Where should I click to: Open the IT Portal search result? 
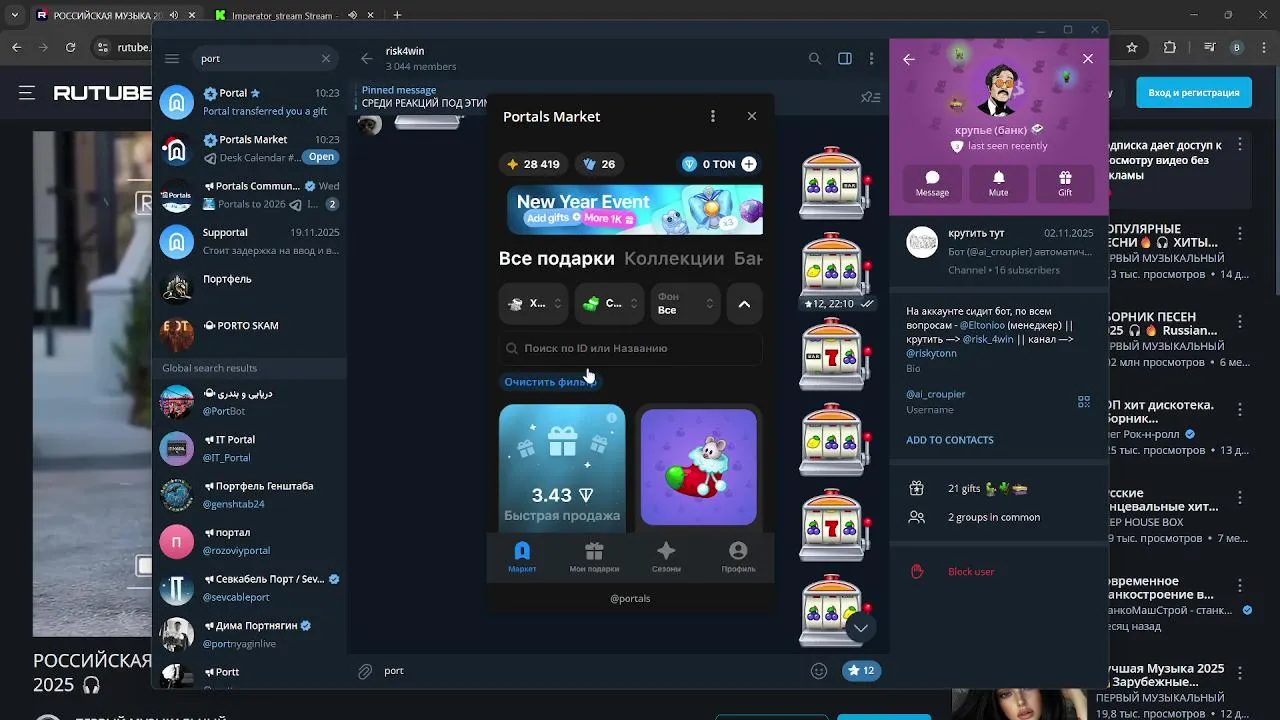tap(249, 448)
